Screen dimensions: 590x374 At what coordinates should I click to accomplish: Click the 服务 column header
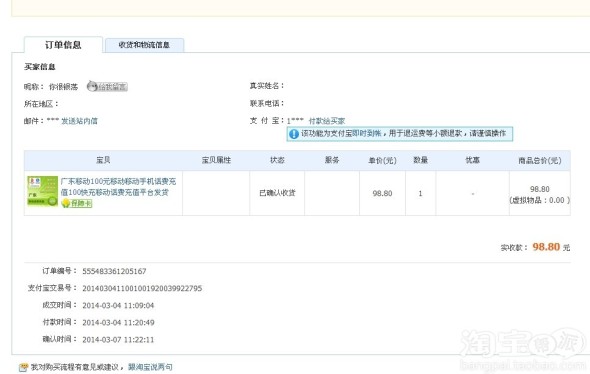point(332,160)
